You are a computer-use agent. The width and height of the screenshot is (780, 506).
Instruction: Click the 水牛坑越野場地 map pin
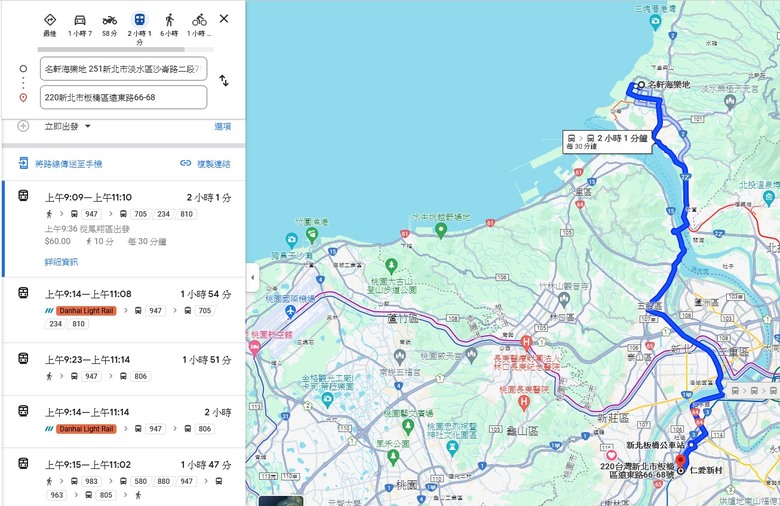tap(440, 230)
